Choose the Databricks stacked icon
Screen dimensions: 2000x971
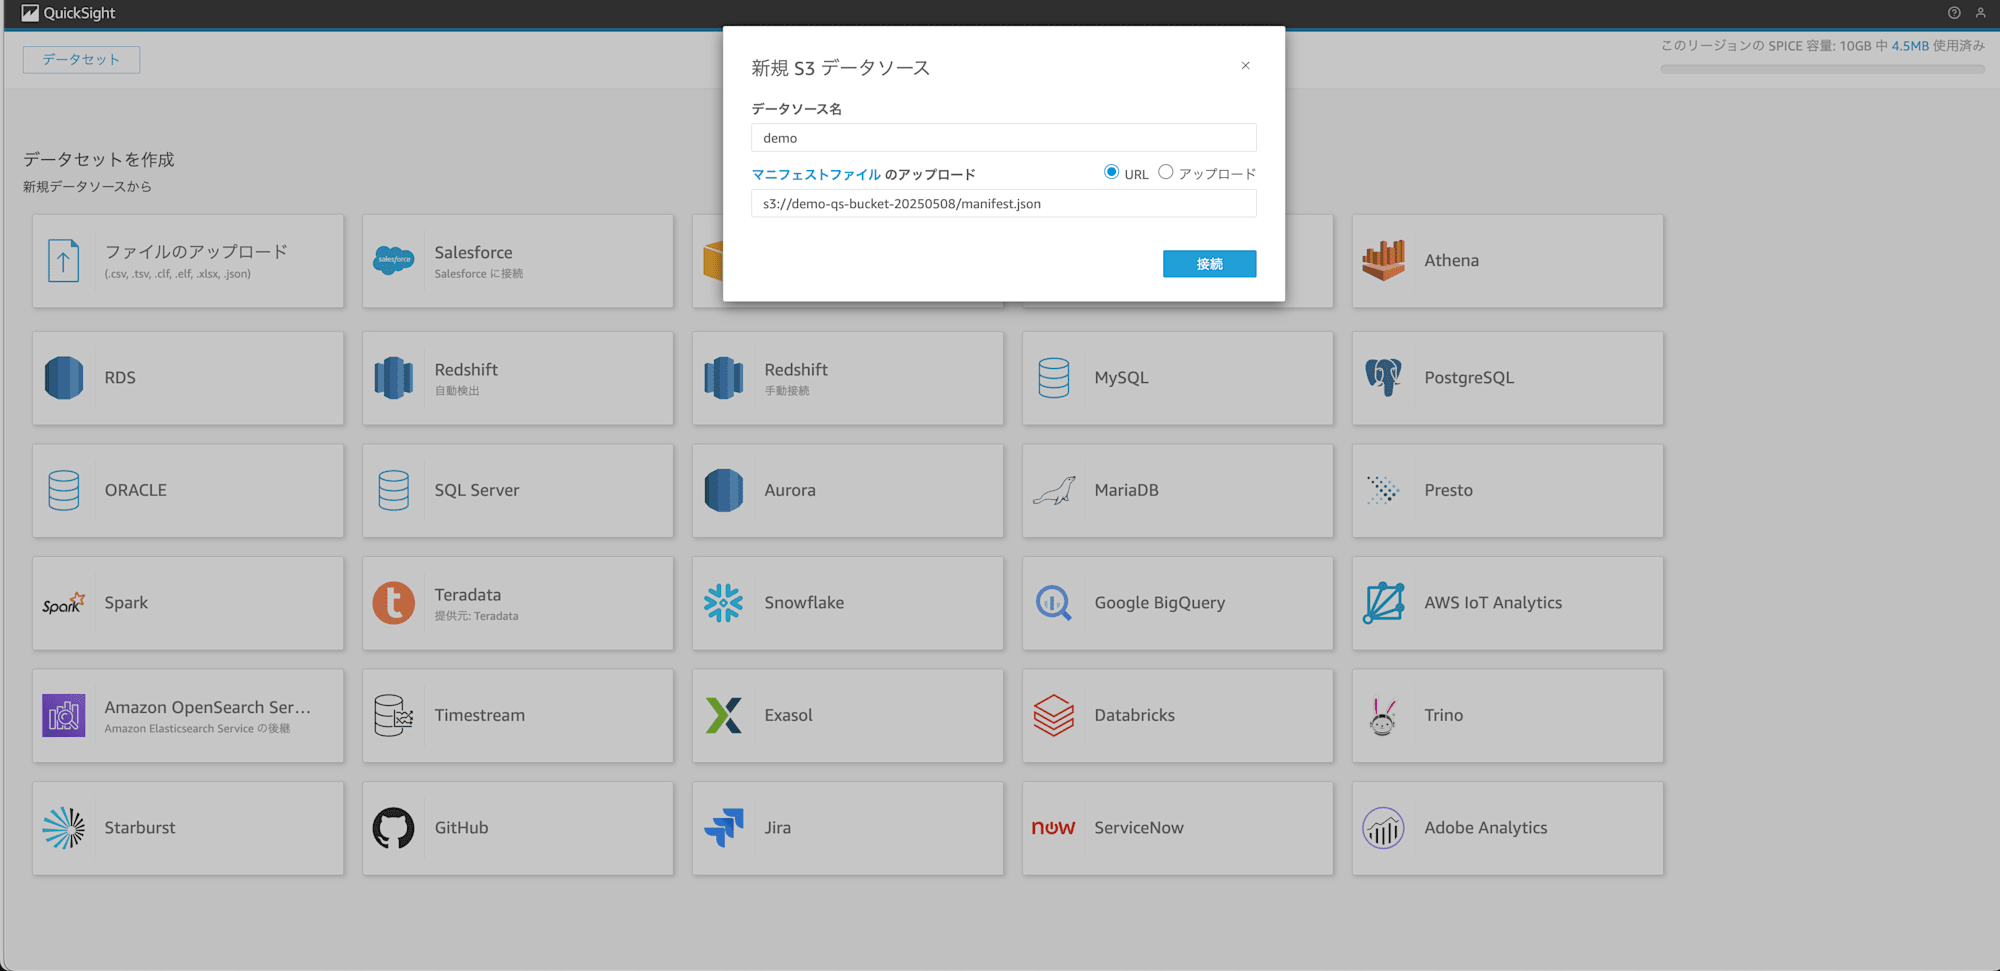click(1053, 716)
